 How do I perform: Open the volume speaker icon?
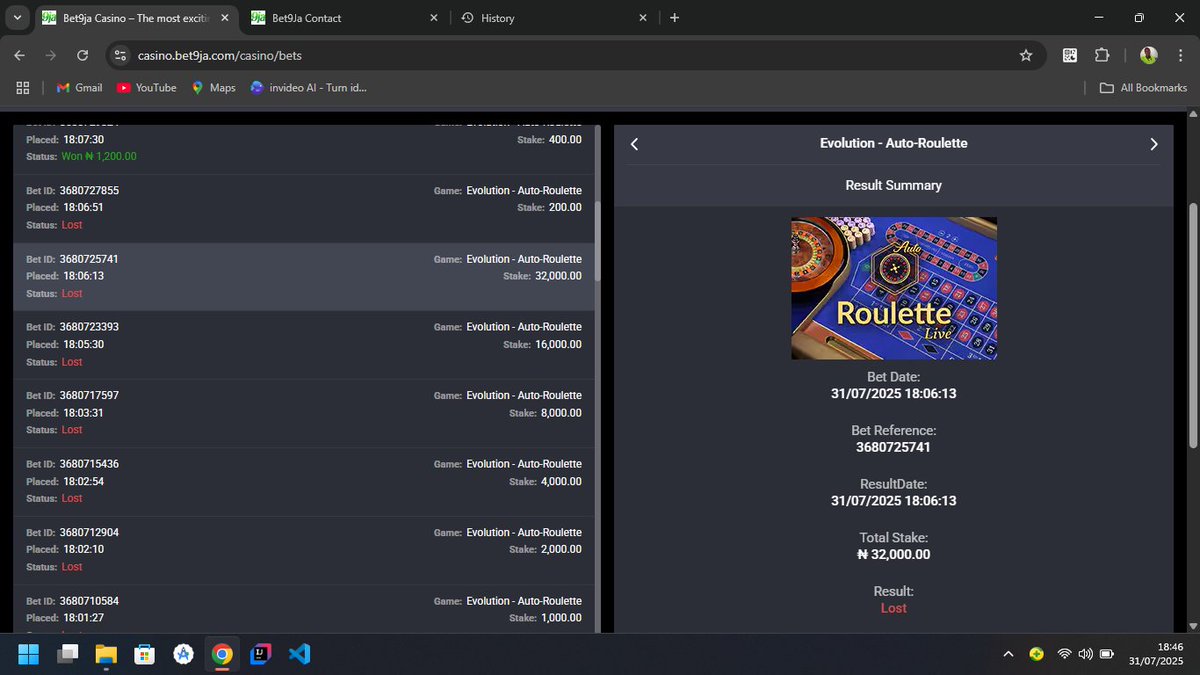[1085, 654]
